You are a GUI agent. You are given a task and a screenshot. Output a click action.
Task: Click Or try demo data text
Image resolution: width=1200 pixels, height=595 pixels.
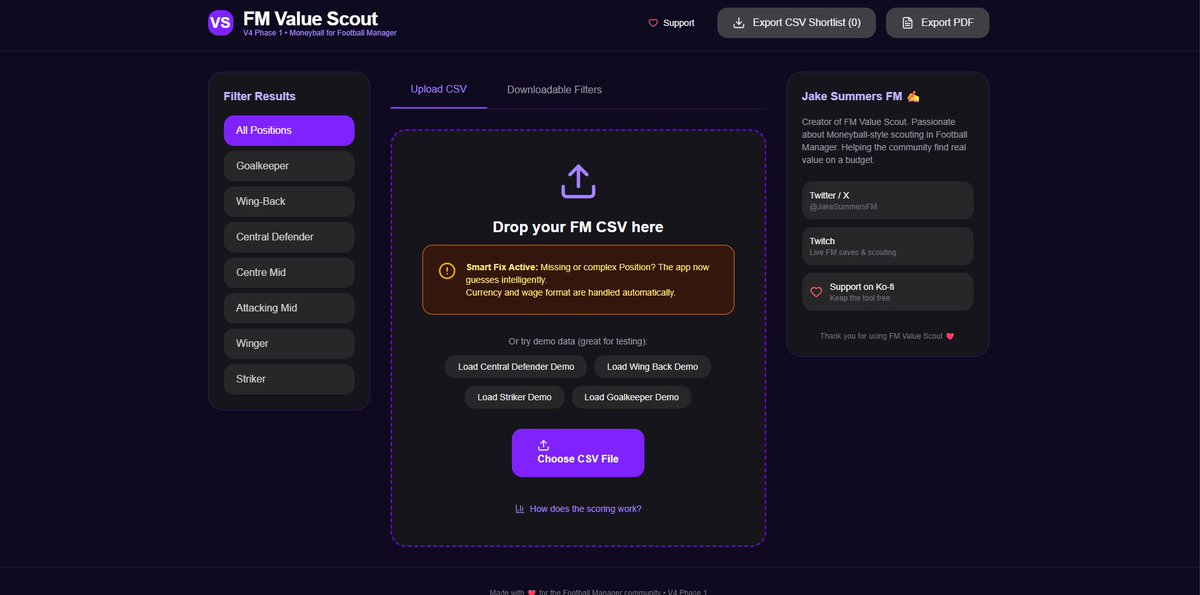[x=578, y=341]
